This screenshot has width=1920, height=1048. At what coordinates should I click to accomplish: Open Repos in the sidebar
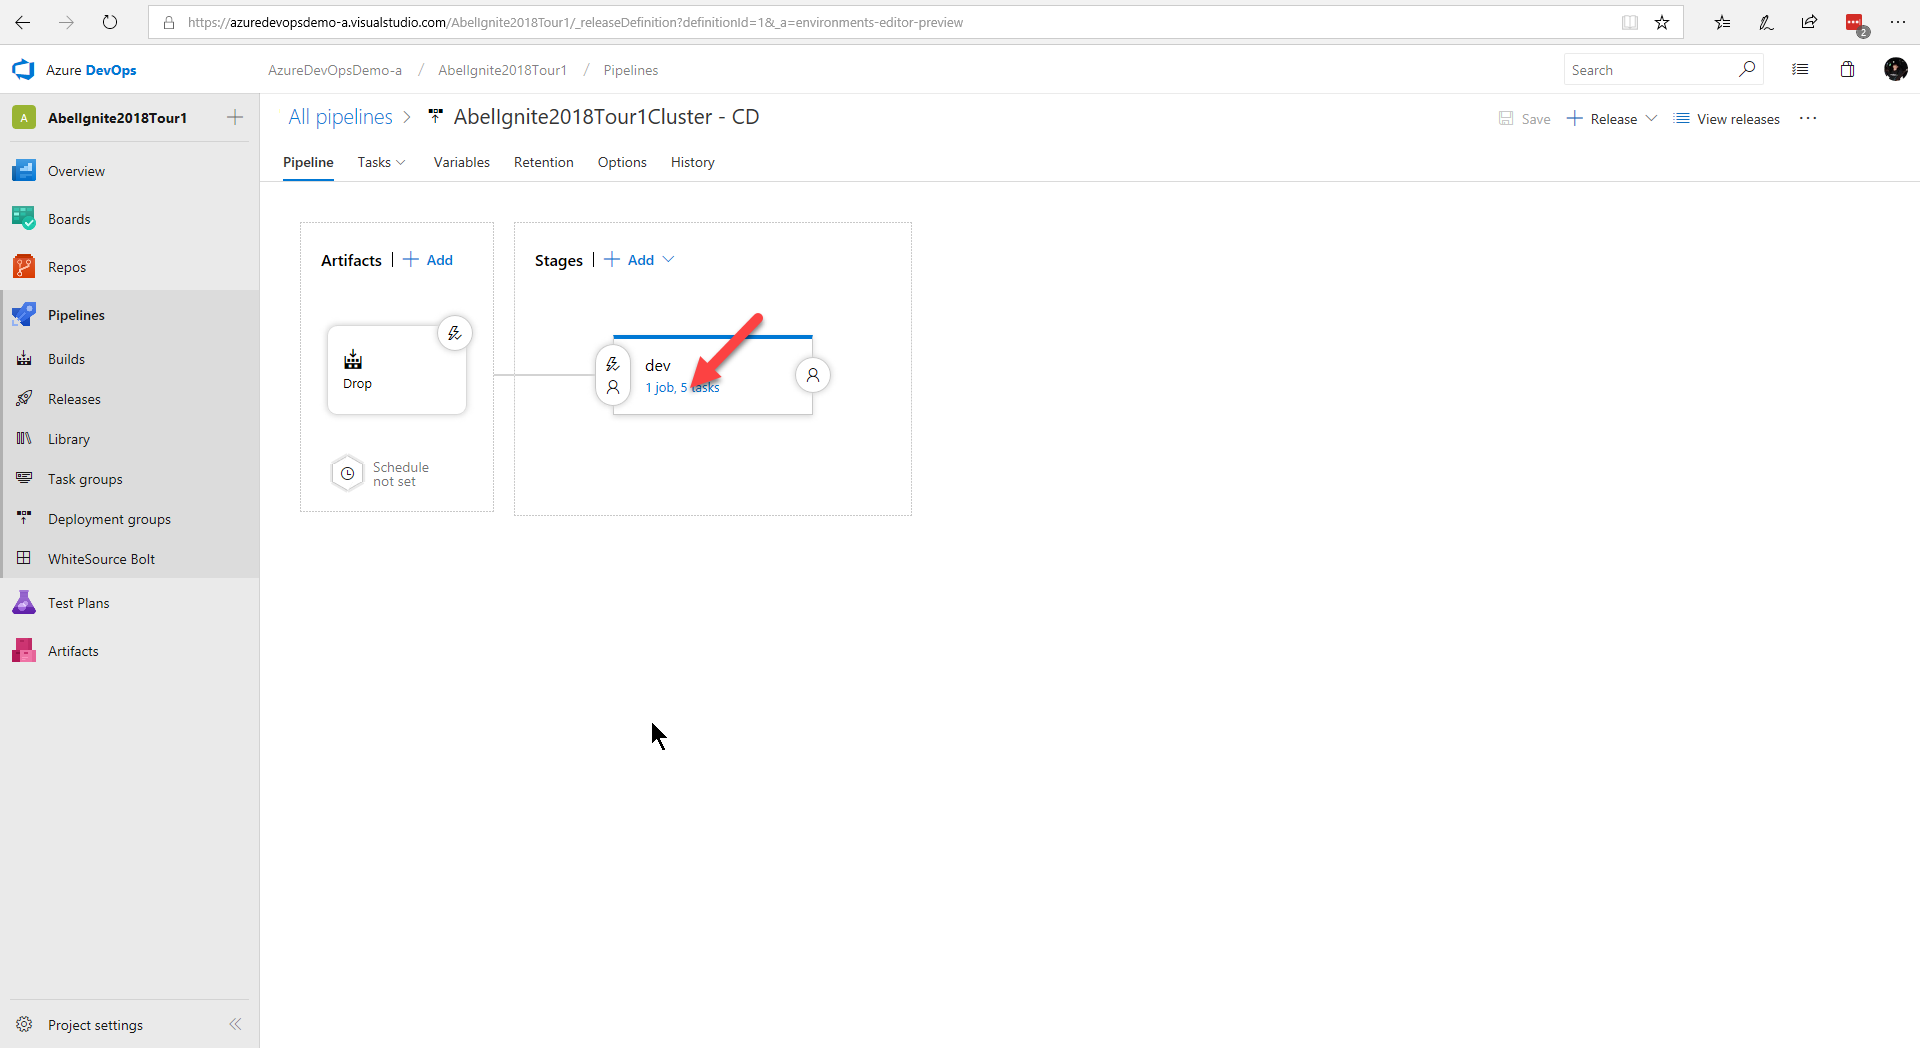(67, 267)
